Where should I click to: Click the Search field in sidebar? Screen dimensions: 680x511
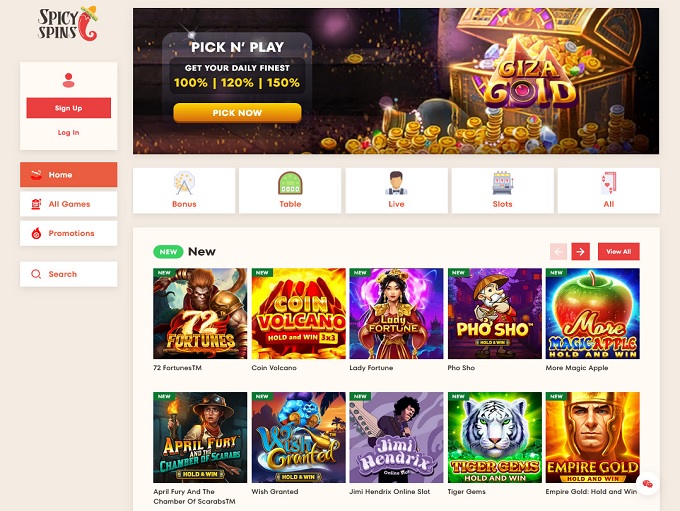(69, 274)
